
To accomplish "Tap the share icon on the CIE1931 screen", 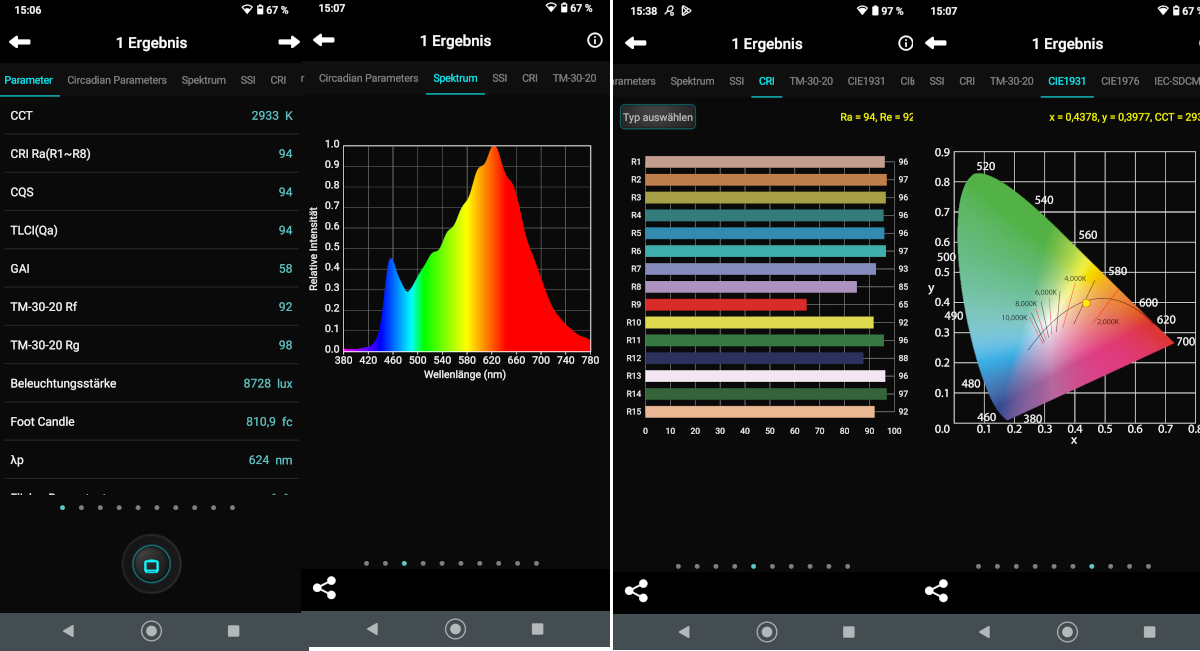I will (936, 591).
